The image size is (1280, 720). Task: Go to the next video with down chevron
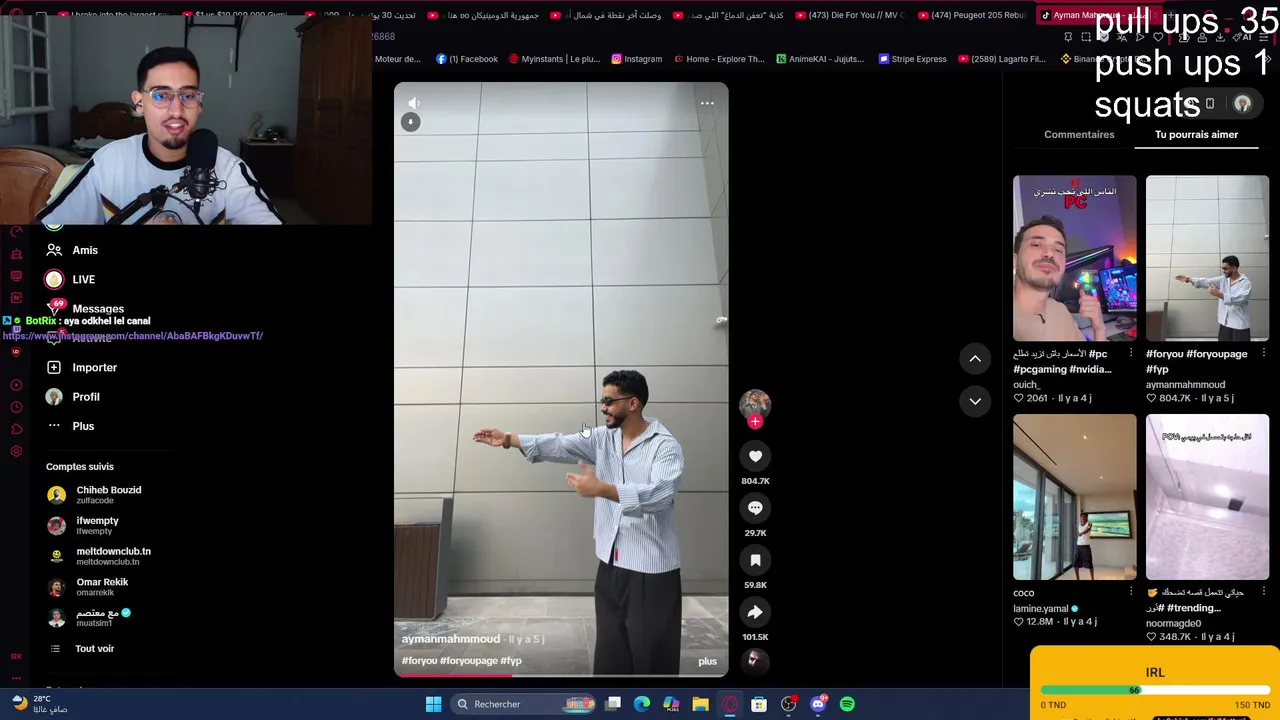pos(975,401)
